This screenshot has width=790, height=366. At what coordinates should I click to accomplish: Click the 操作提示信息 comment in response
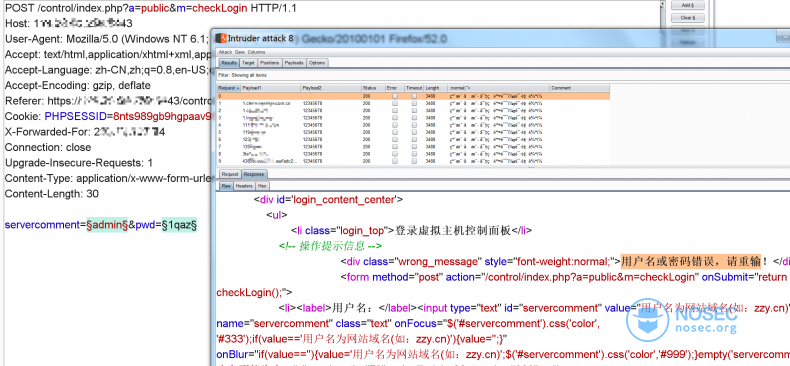pyautogui.click(x=331, y=246)
